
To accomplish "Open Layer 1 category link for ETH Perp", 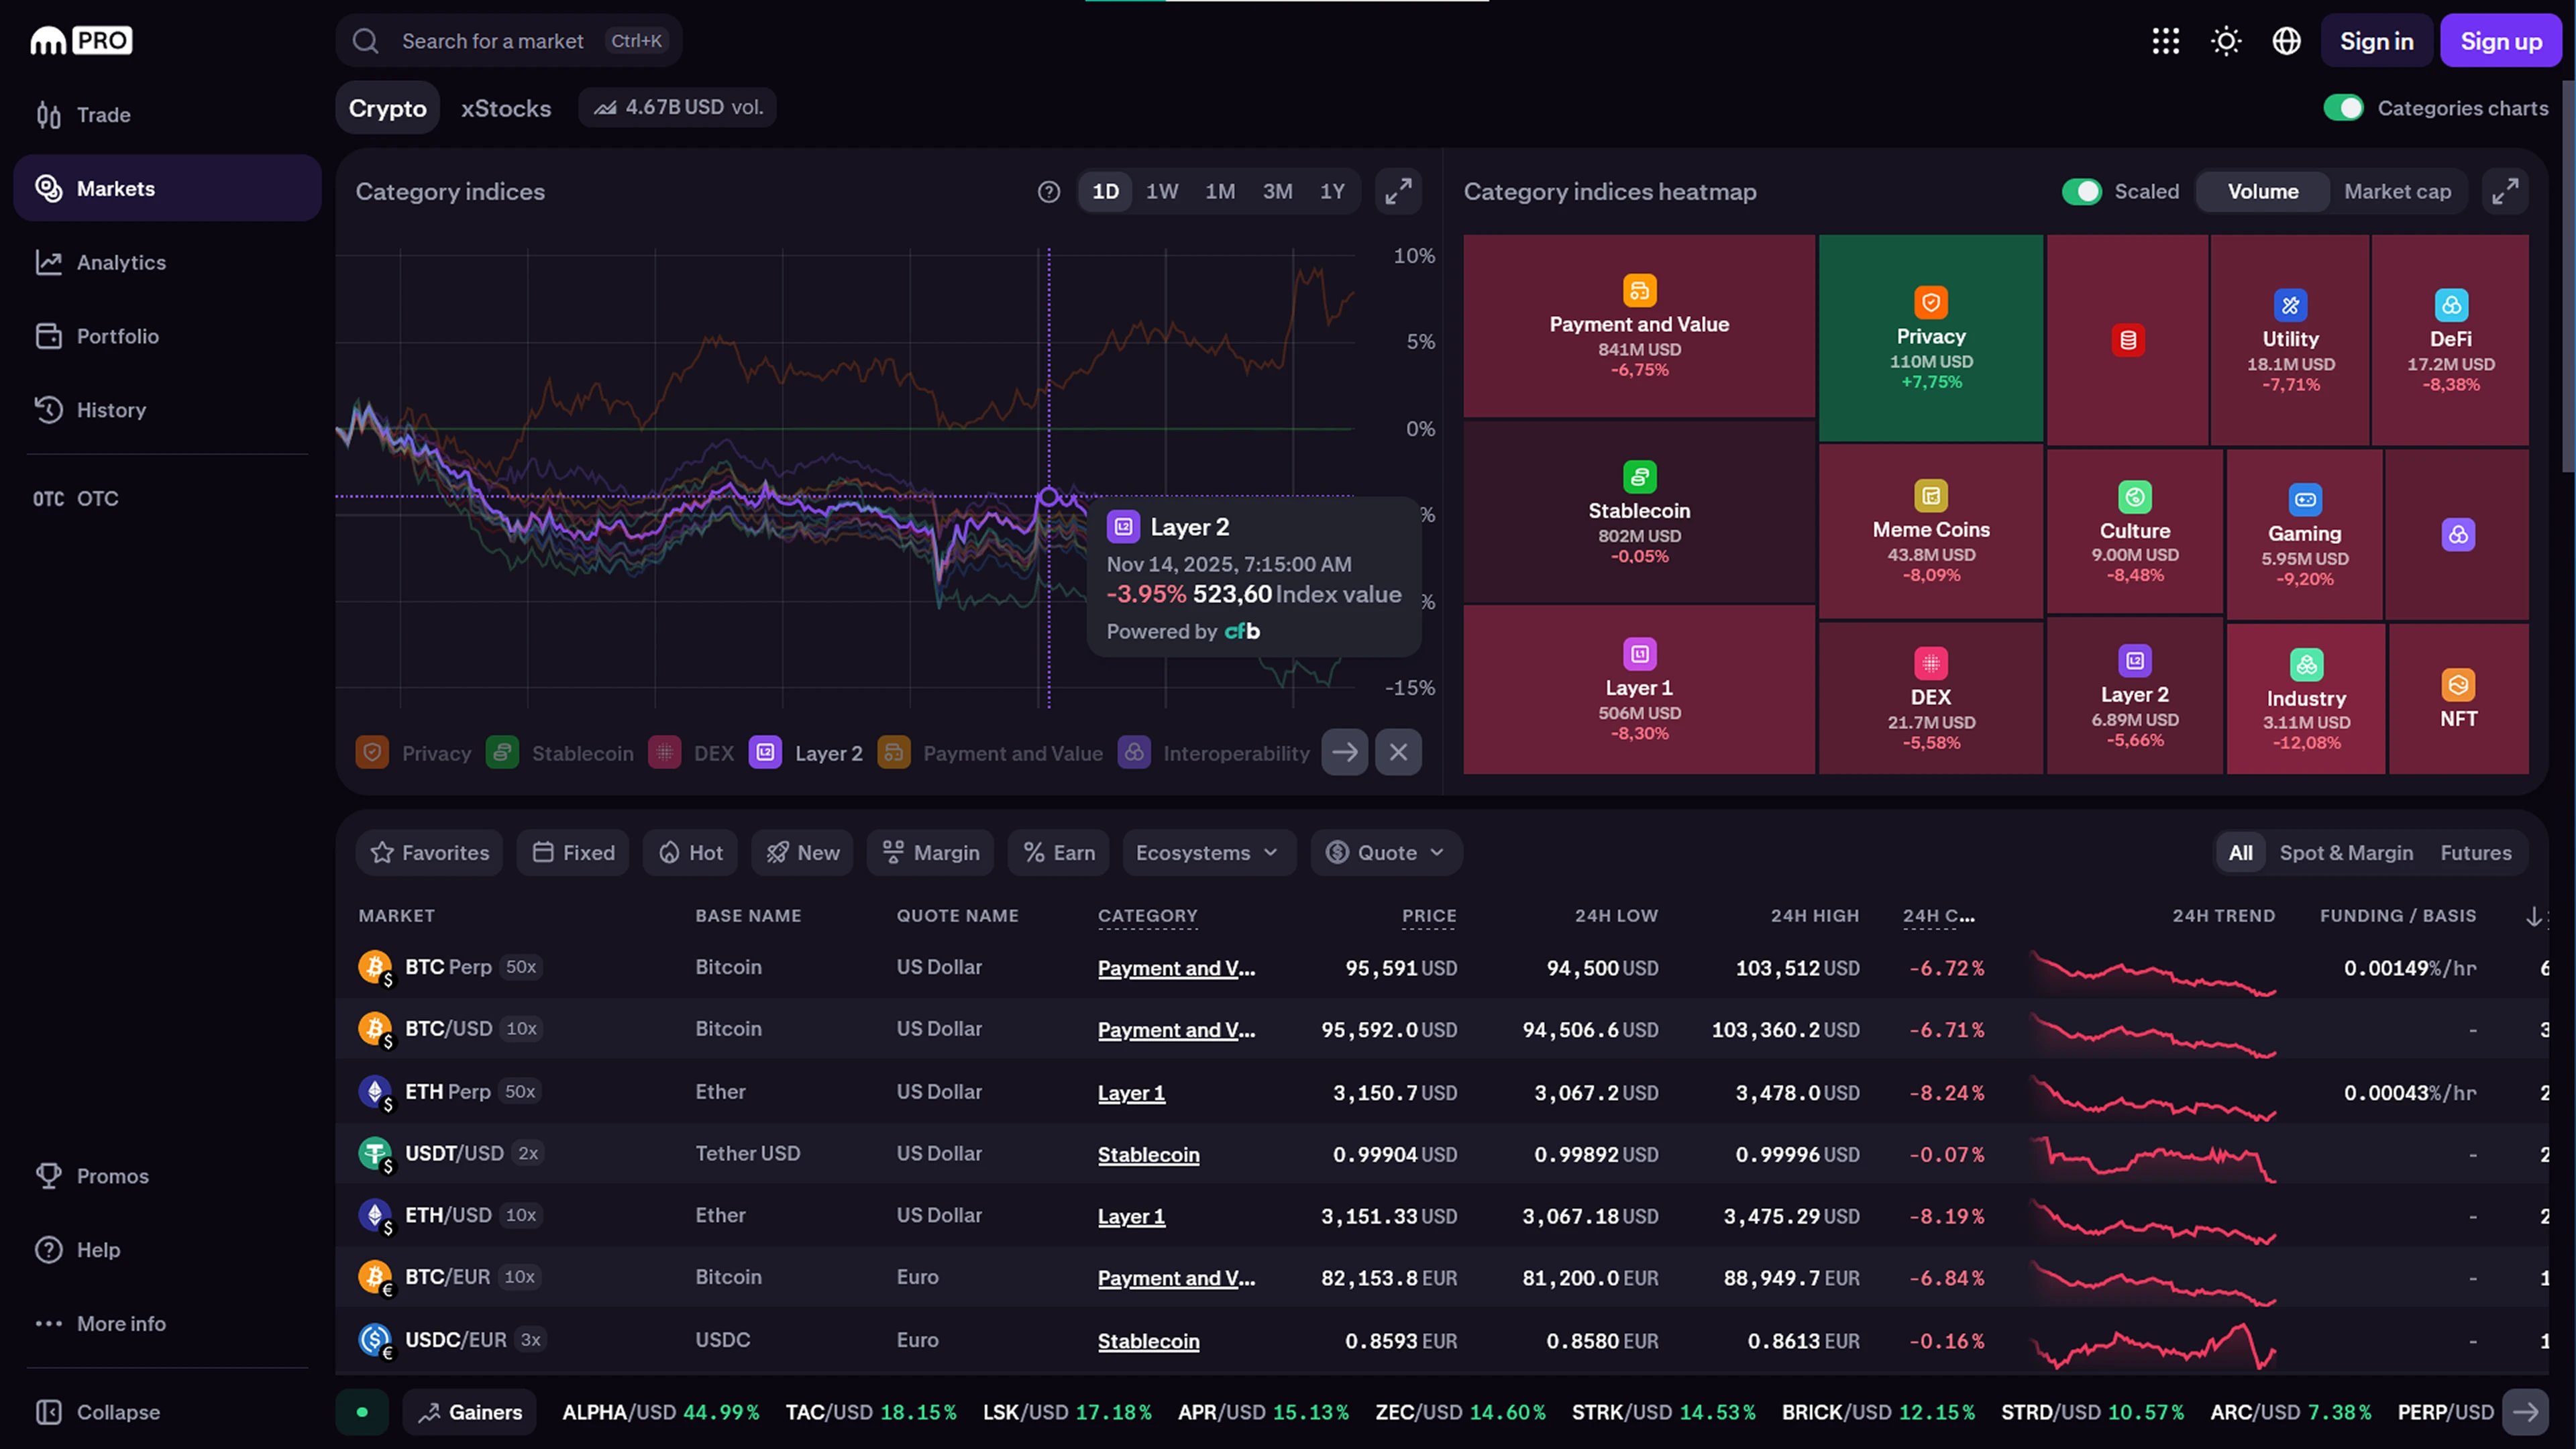I will (x=1131, y=1093).
